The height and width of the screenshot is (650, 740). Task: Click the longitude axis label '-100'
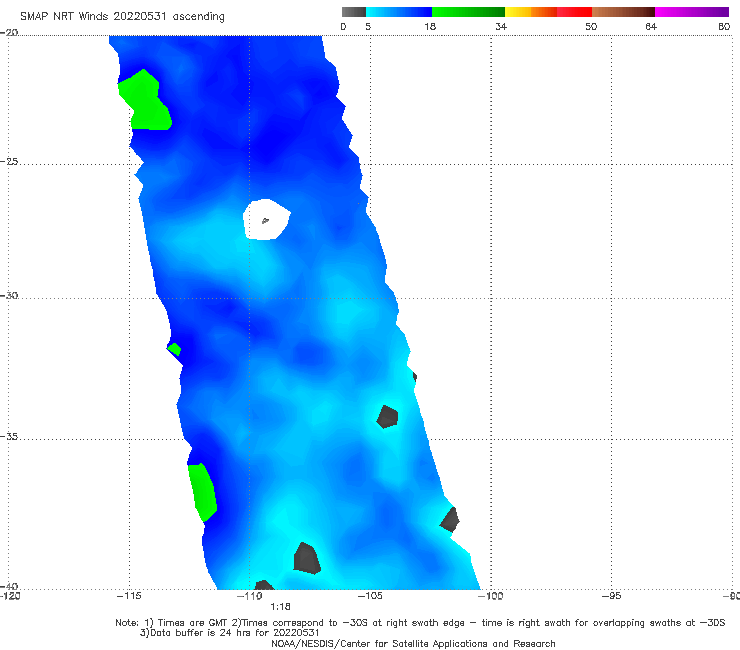[490, 596]
